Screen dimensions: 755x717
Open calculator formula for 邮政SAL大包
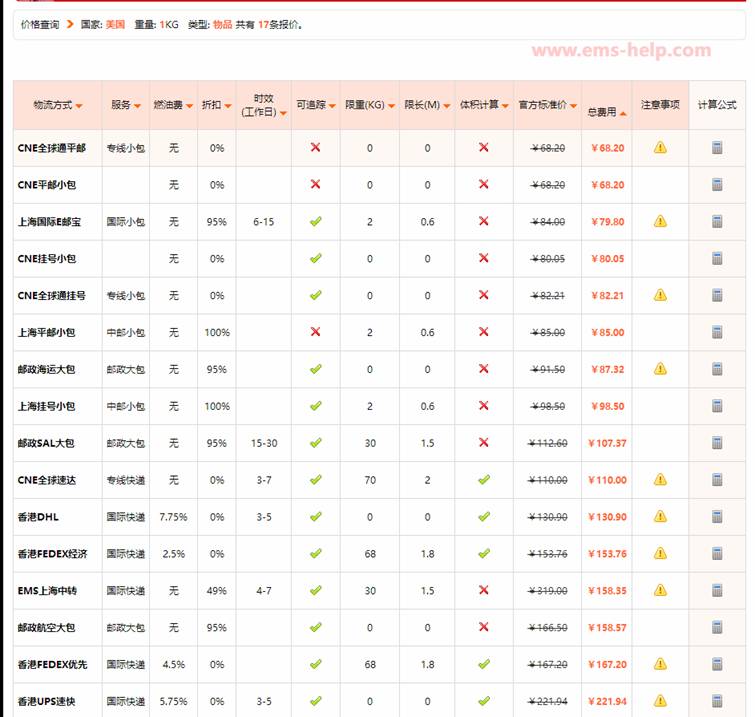pos(717,443)
